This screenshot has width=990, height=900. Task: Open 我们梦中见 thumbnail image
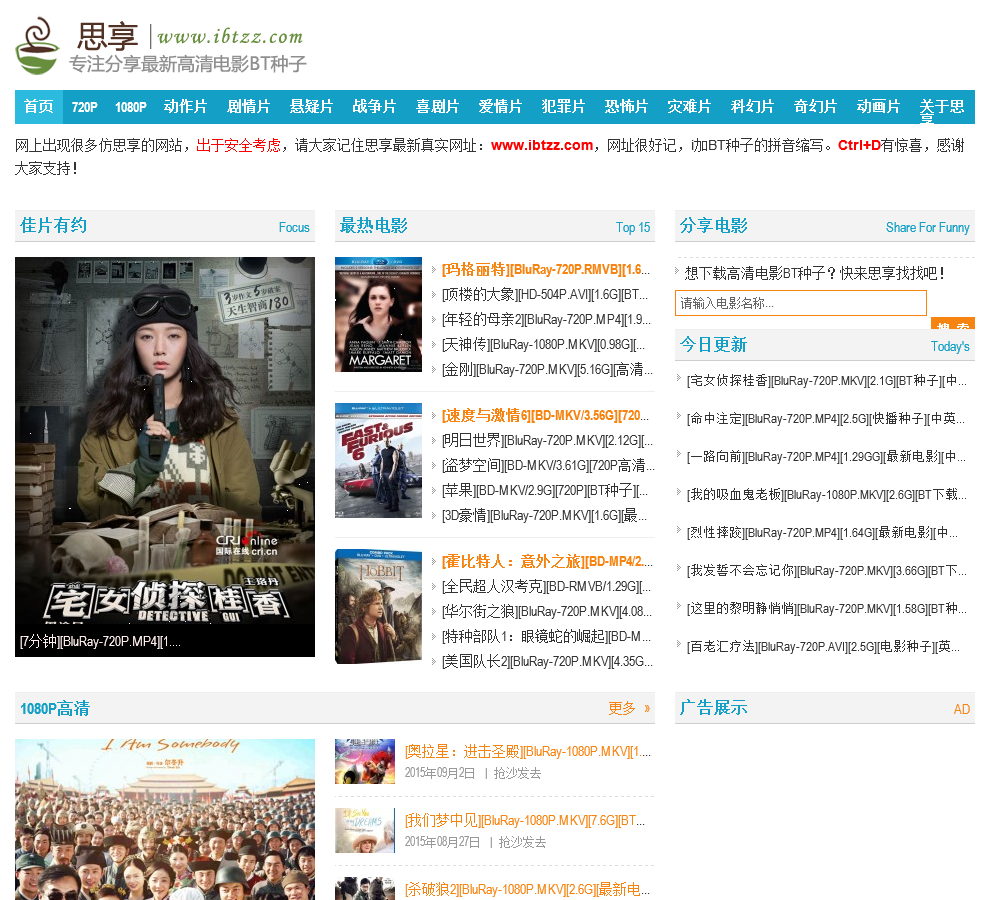[365, 831]
